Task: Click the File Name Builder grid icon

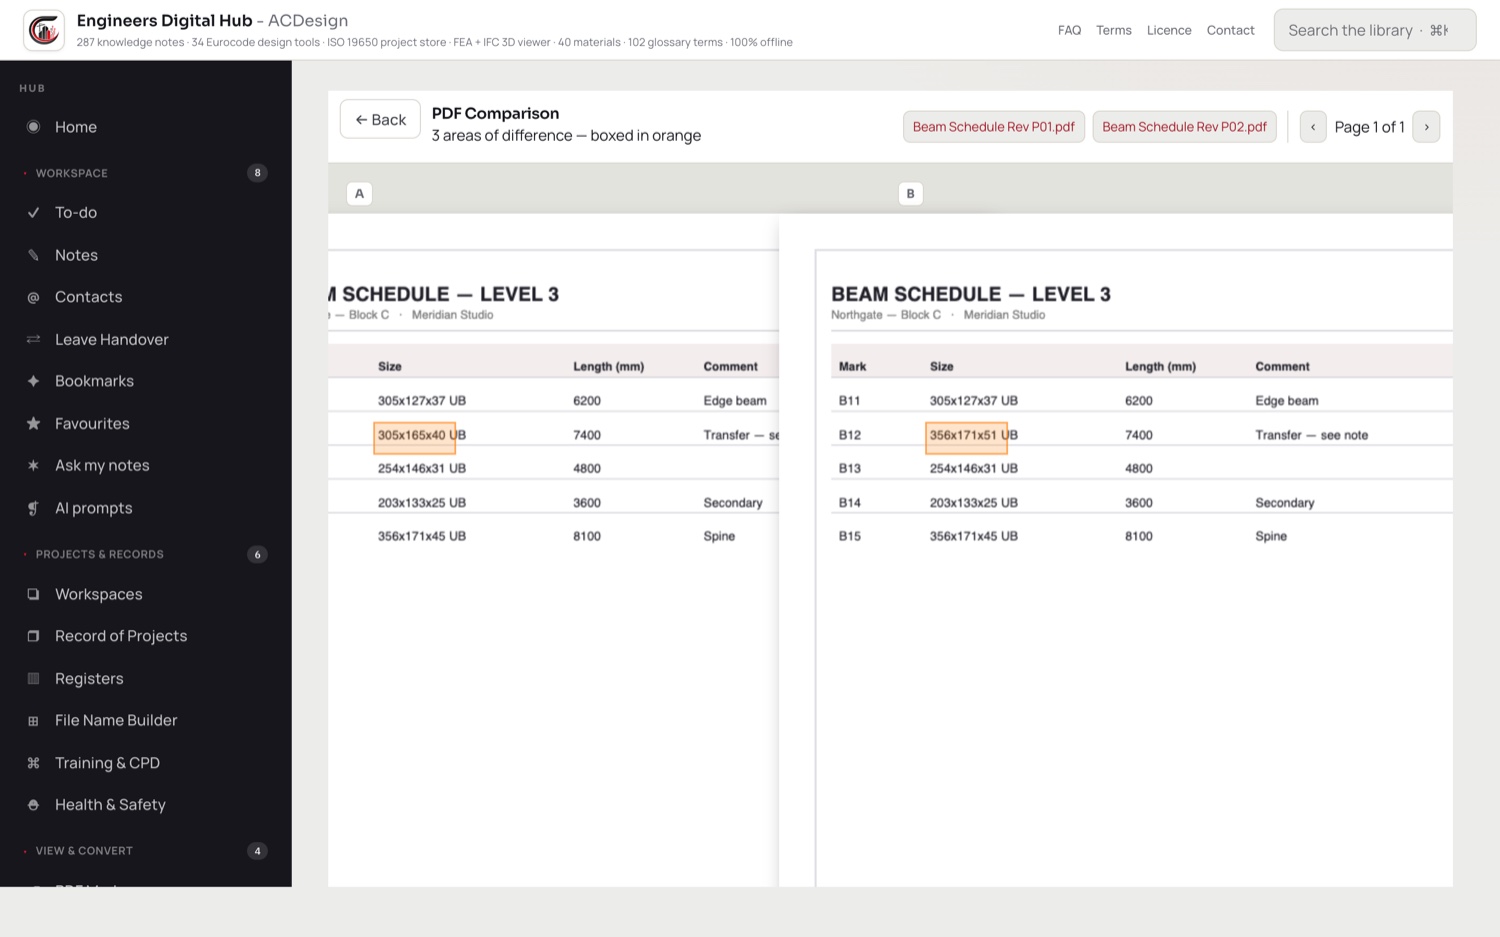Action: pos(33,720)
